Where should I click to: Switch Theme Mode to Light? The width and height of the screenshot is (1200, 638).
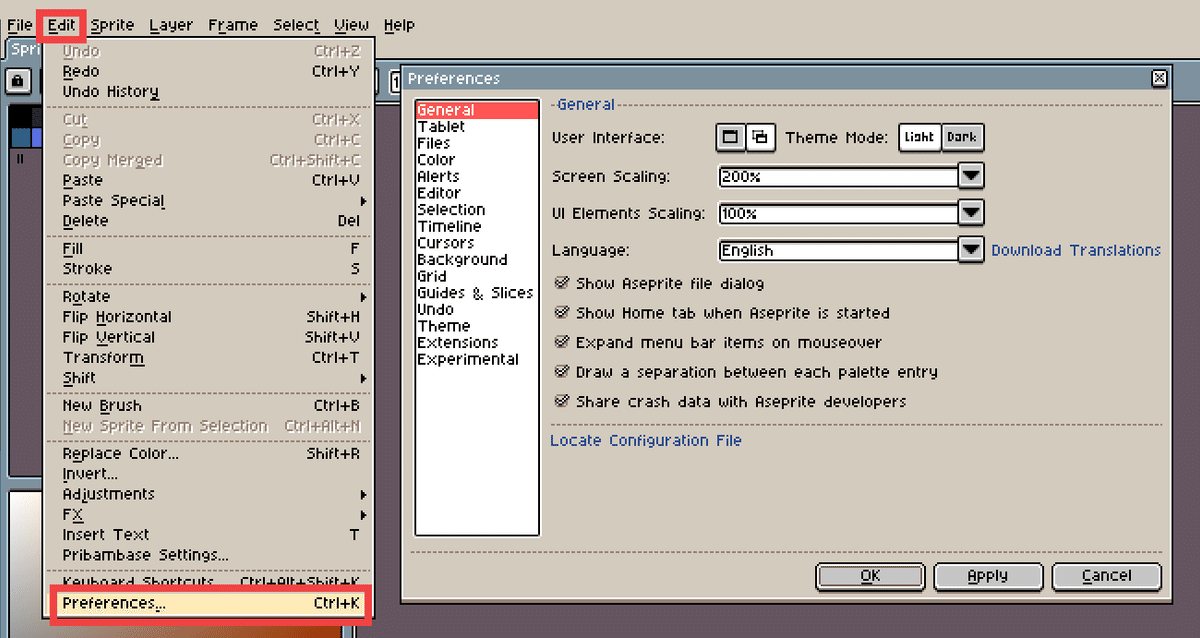pos(919,137)
